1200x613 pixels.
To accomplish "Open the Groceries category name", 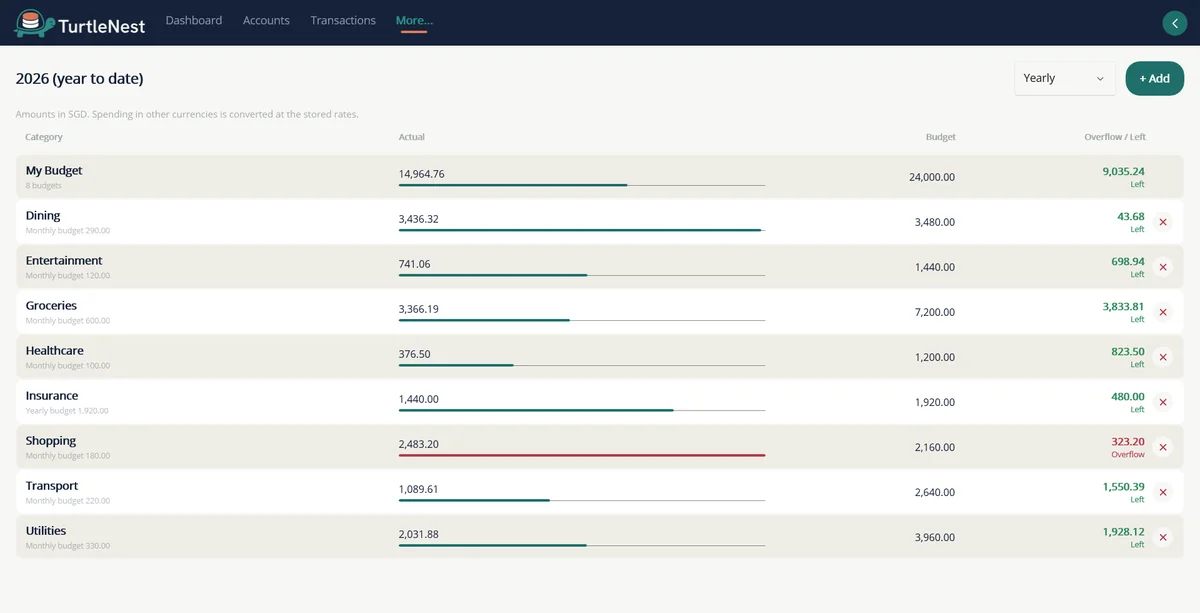I will tap(51, 306).
